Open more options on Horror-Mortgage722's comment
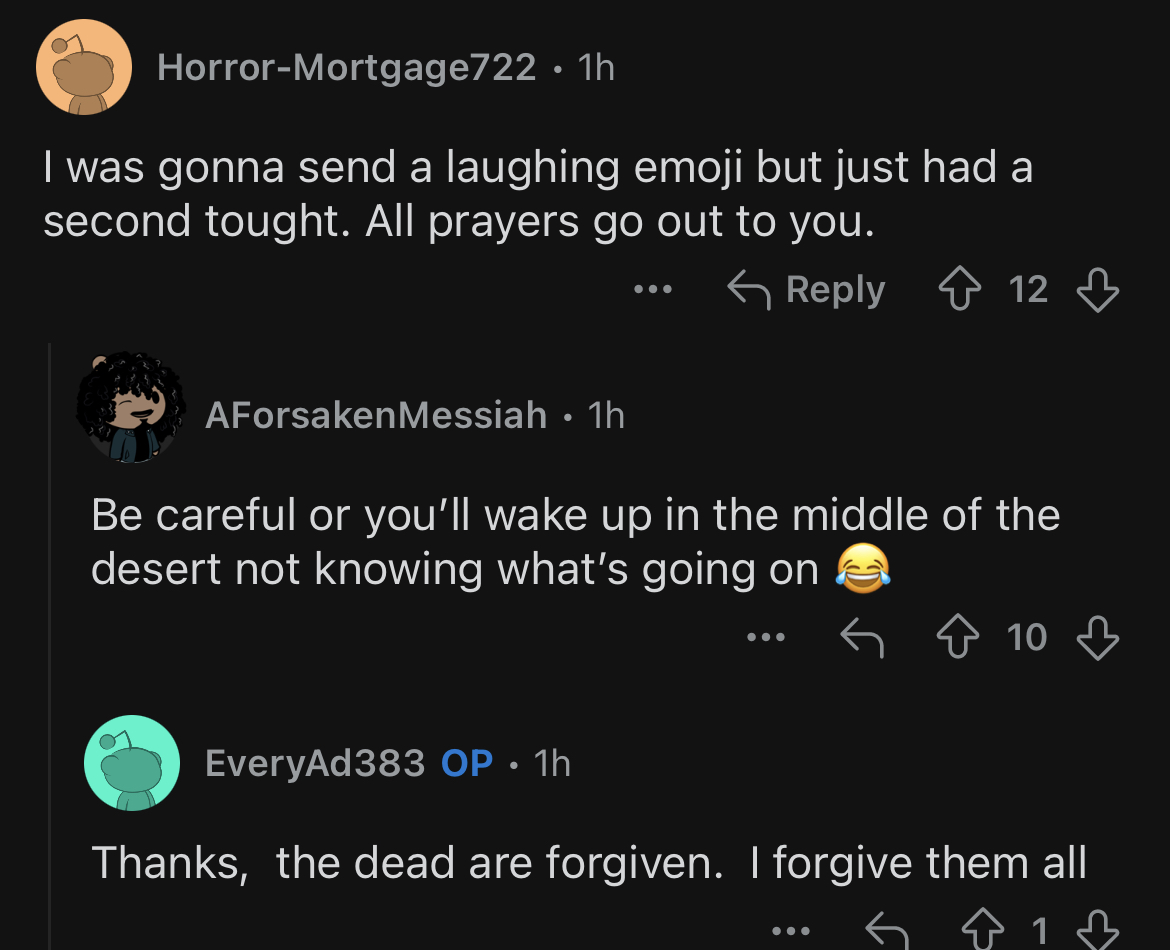This screenshot has height=950, width=1170. [x=653, y=289]
